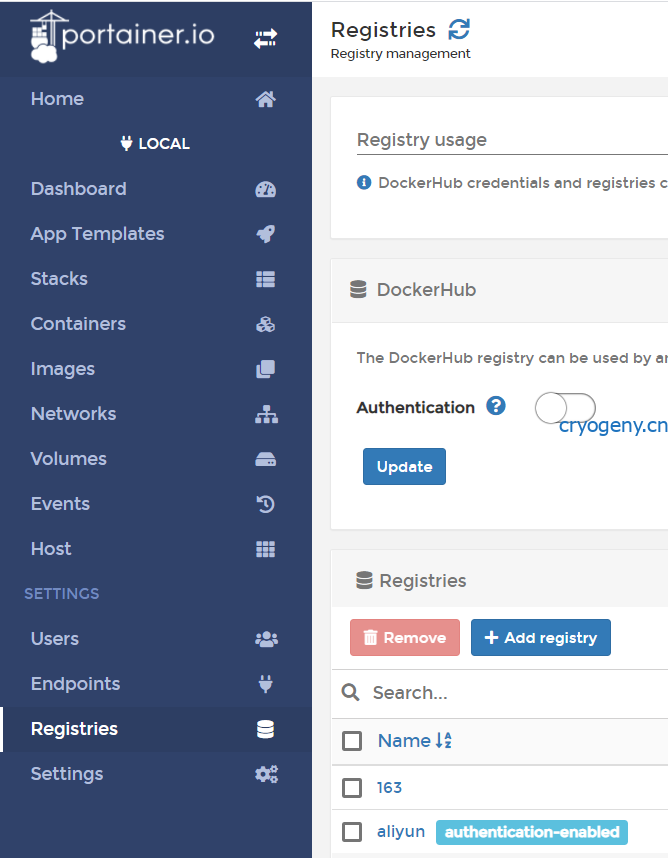Click the authentication-enabled badge
This screenshot has width=668, height=858.
coord(532,832)
